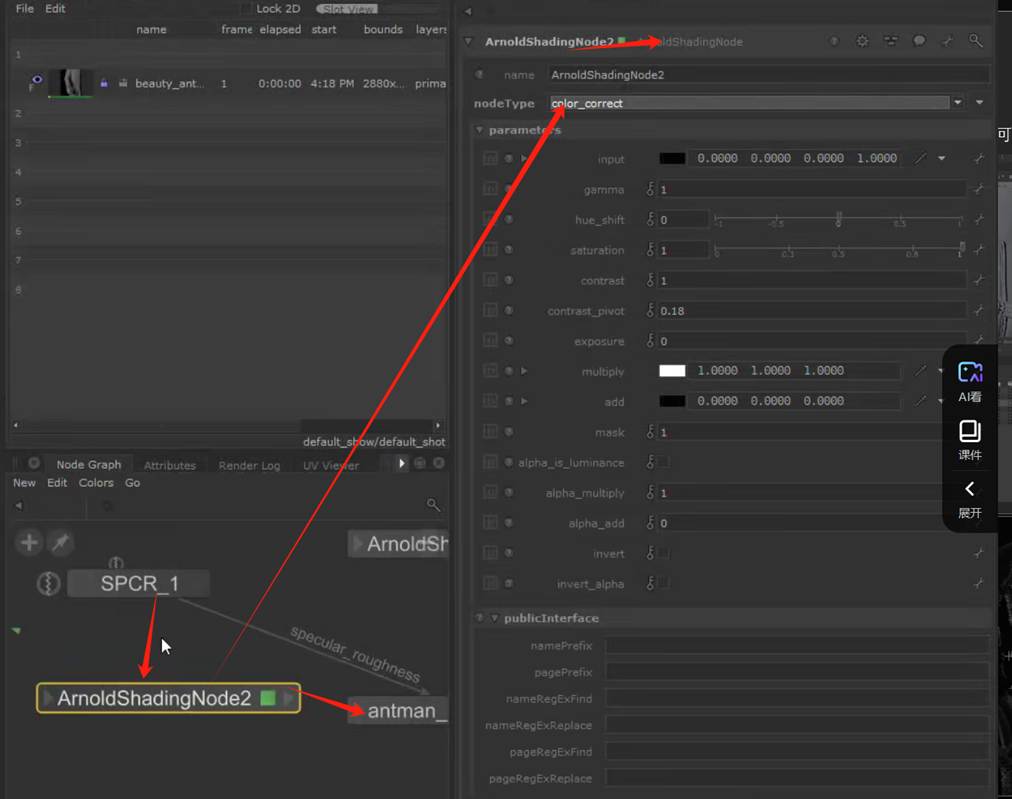Expand the multiply color parameter
This screenshot has width=1012, height=799.
[524, 371]
